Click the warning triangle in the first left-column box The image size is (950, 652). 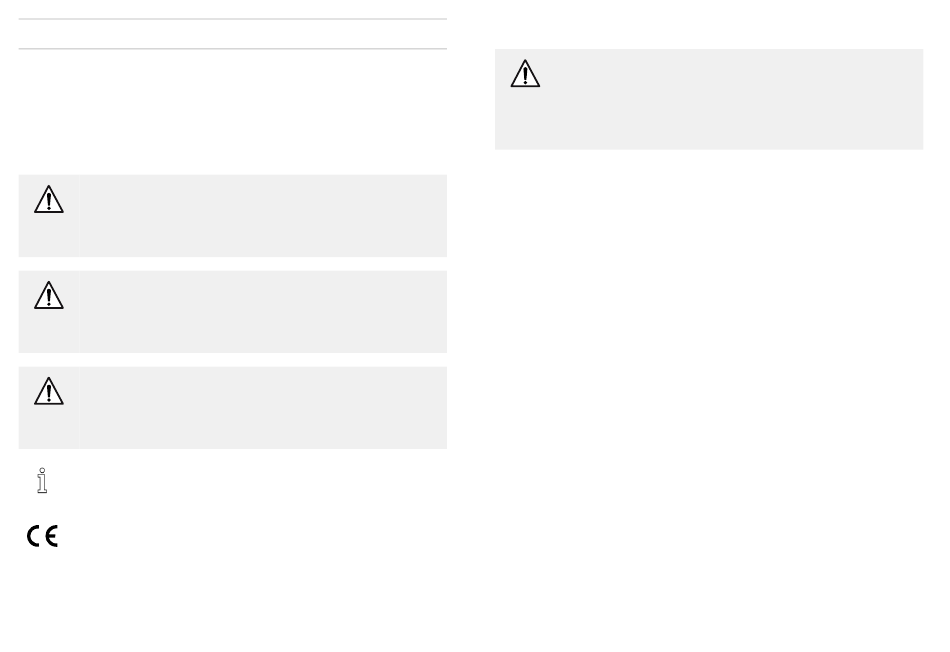48,199
